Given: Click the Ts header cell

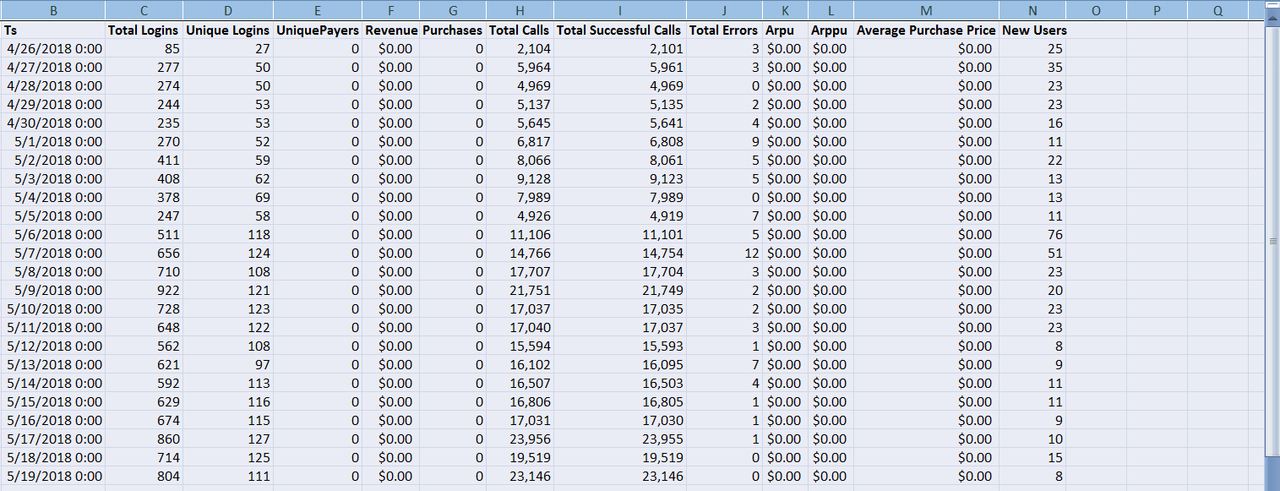Looking at the screenshot, I should click(x=54, y=30).
